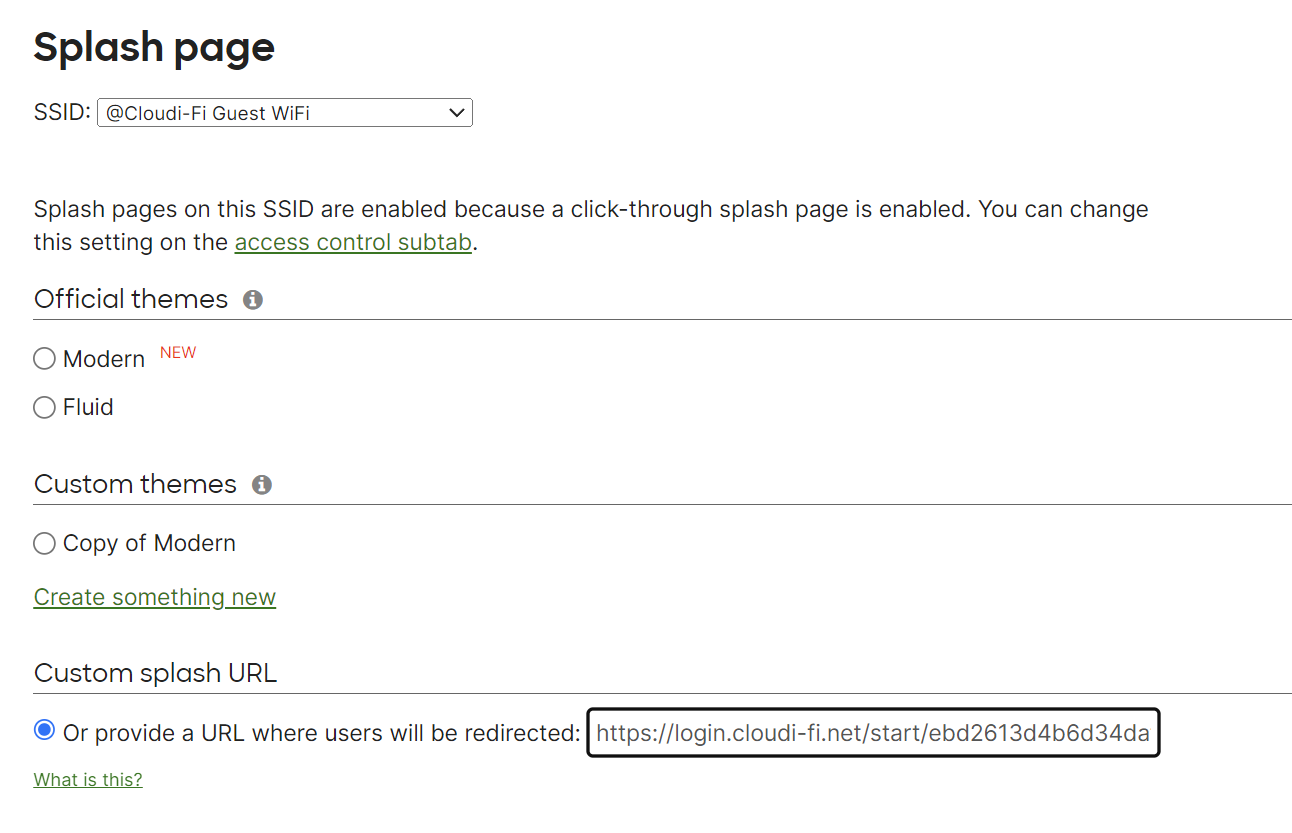1292x833 pixels.
Task: Click the Splash page heading
Action: (x=155, y=47)
